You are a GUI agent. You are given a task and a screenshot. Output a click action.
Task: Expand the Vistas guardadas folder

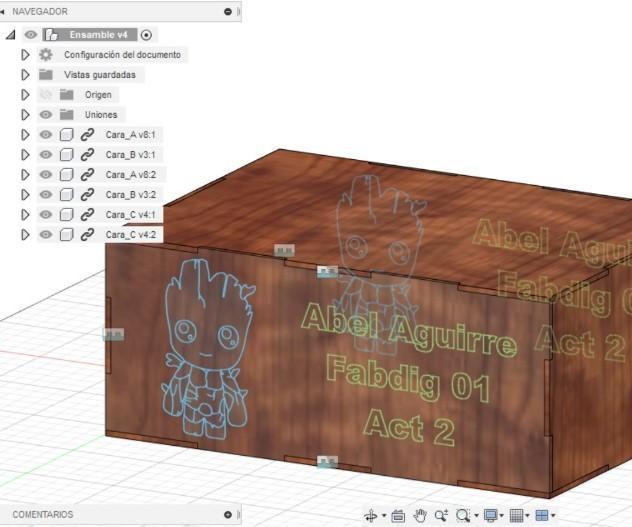[25, 75]
